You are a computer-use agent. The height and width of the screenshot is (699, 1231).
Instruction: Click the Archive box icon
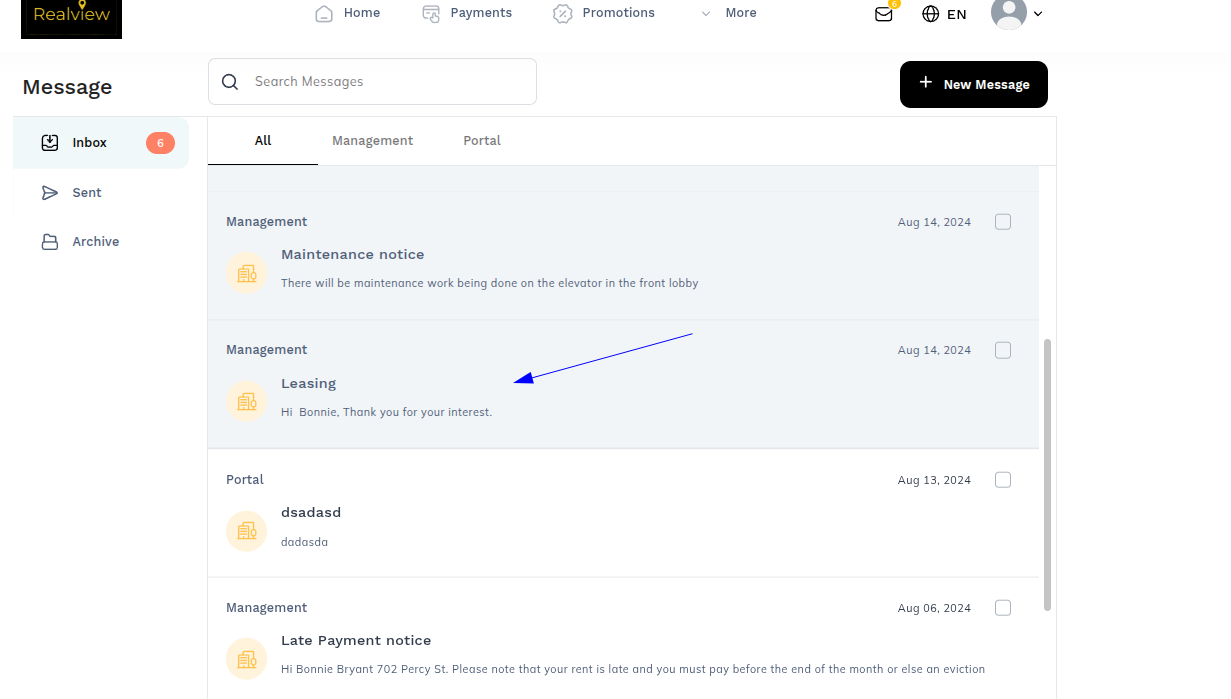coord(50,242)
